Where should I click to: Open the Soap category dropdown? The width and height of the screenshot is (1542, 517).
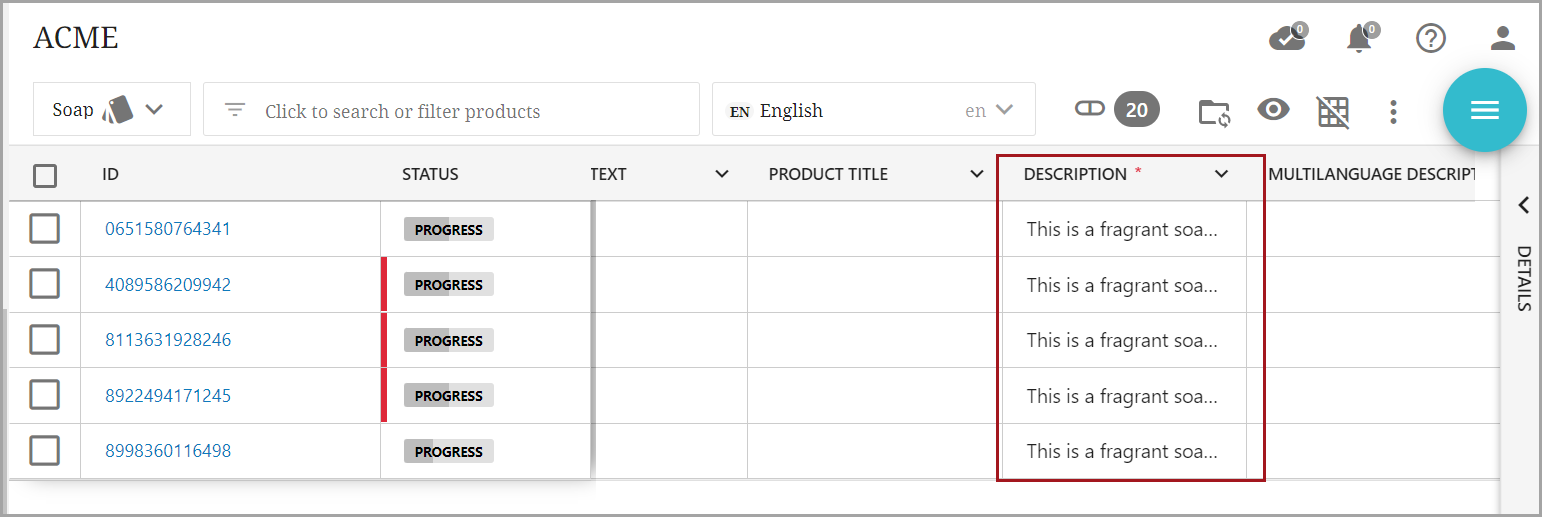(111, 109)
